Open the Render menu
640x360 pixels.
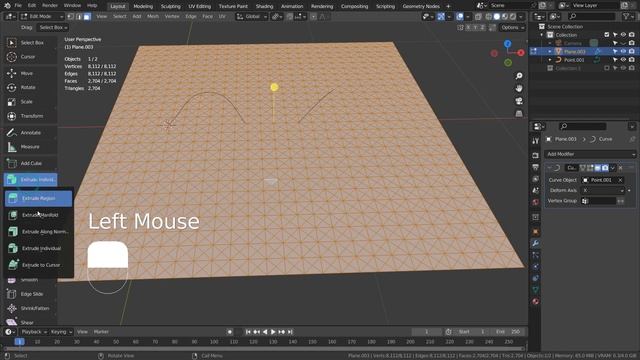(x=50, y=6)
